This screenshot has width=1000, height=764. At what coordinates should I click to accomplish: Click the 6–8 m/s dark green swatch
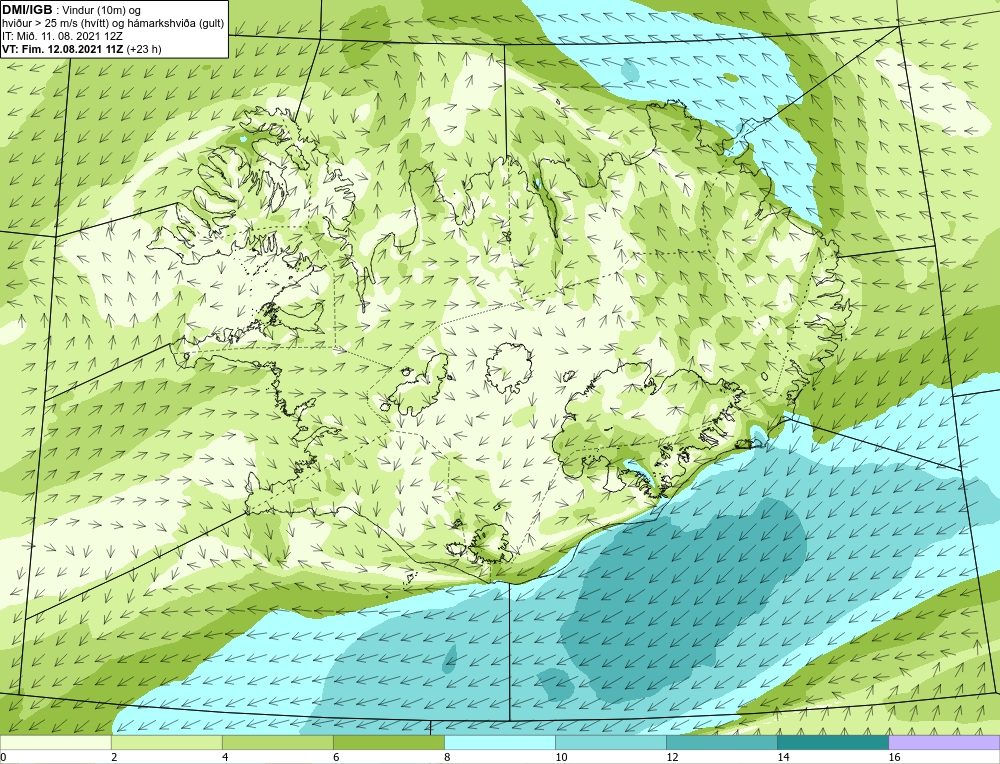(x=388, y=742)
